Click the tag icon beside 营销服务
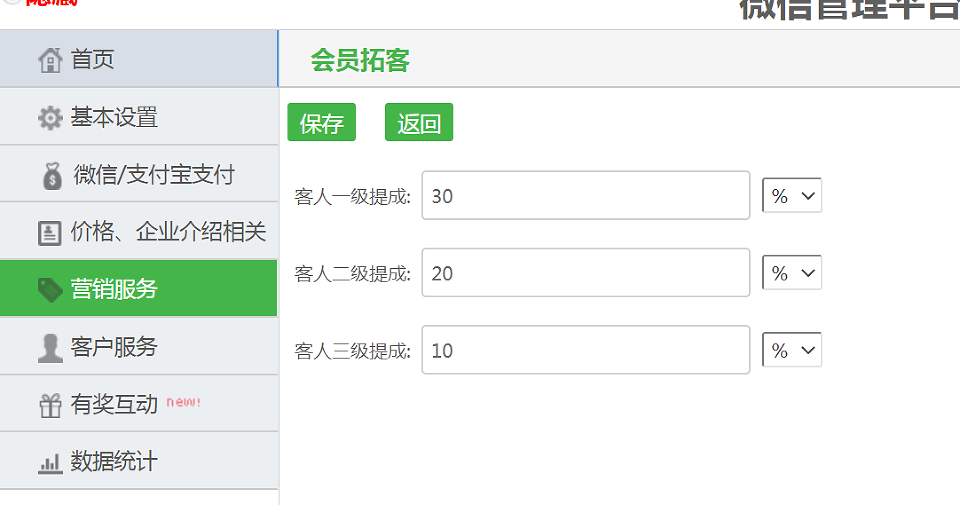The image size is (960, 505). click(50, 290)
